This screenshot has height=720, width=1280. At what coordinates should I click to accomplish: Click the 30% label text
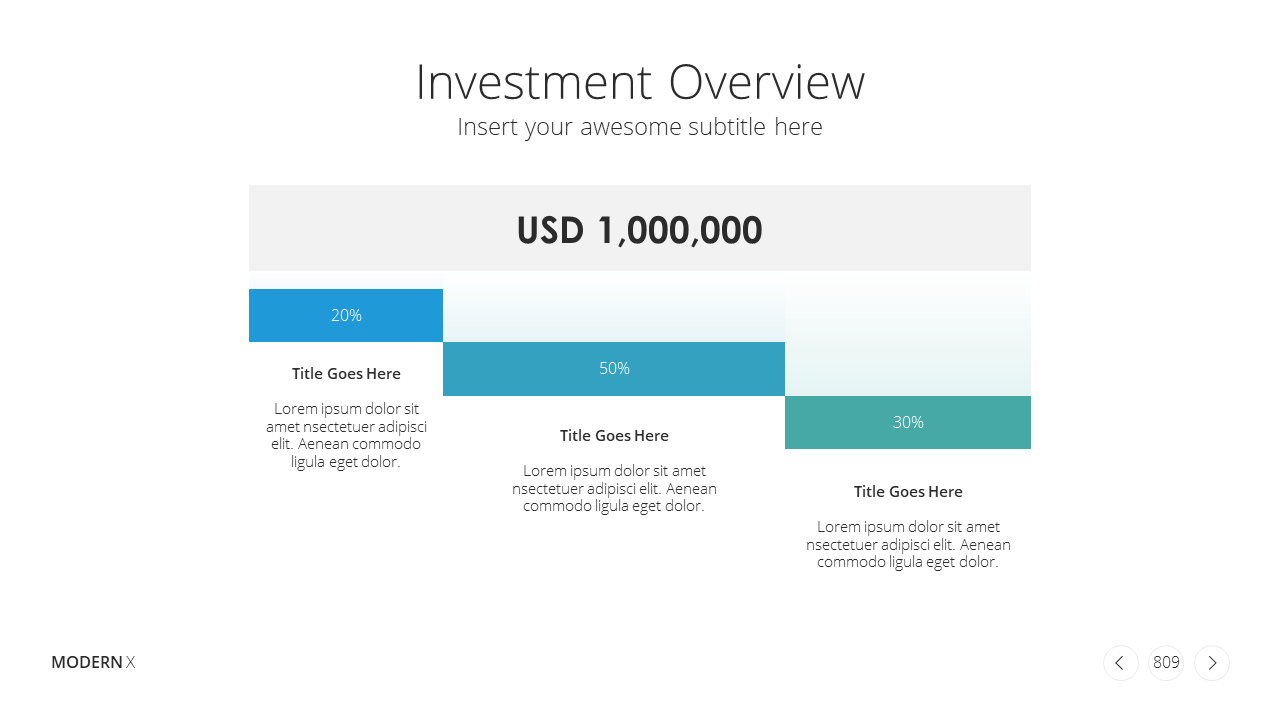(x=908, y=422)
